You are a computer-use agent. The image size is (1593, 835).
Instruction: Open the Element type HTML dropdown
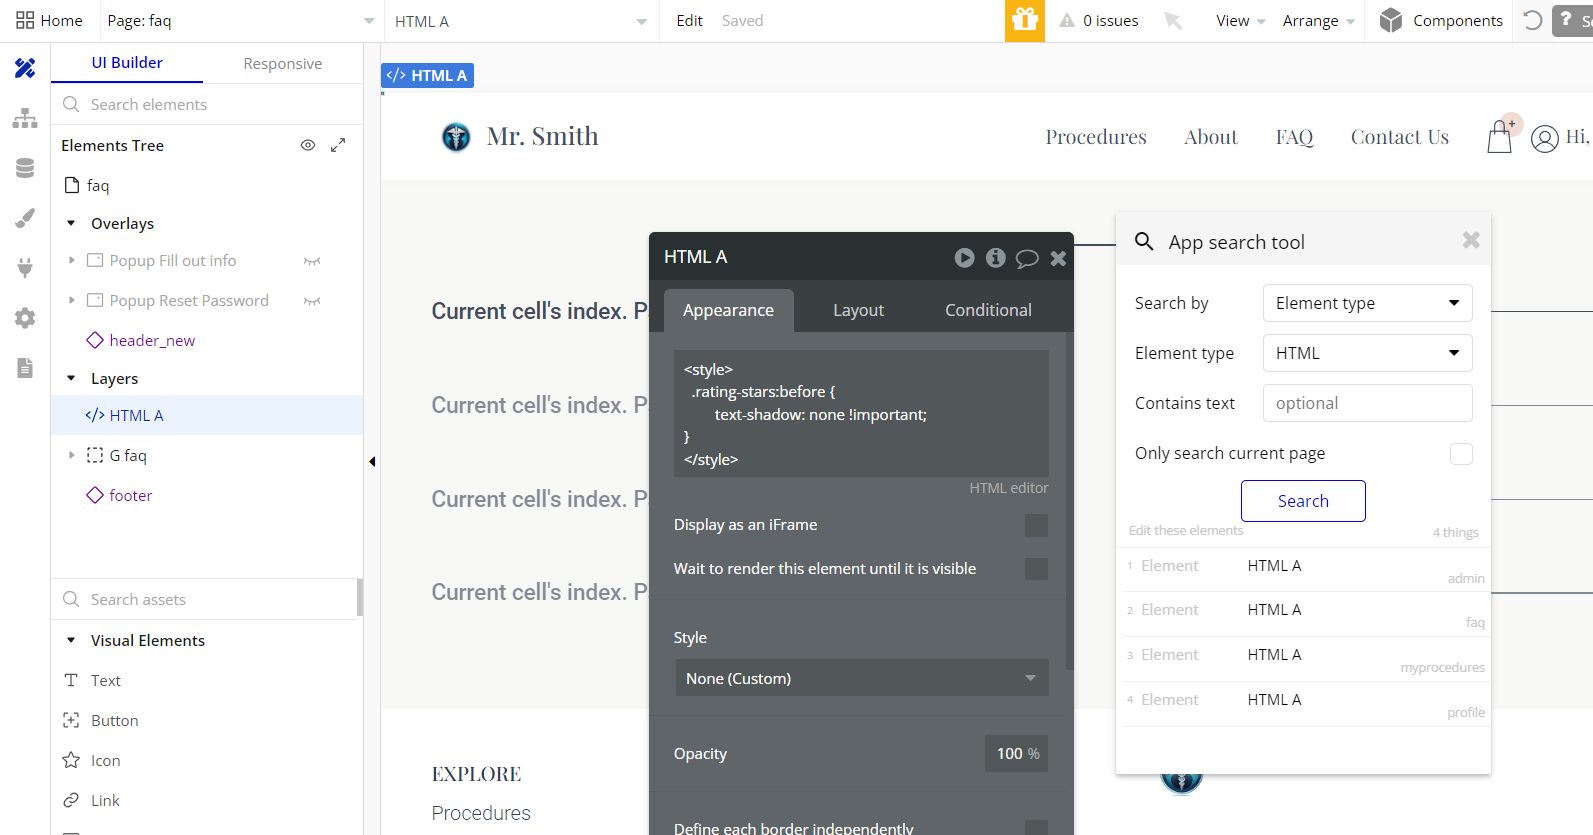(1367, 353)
